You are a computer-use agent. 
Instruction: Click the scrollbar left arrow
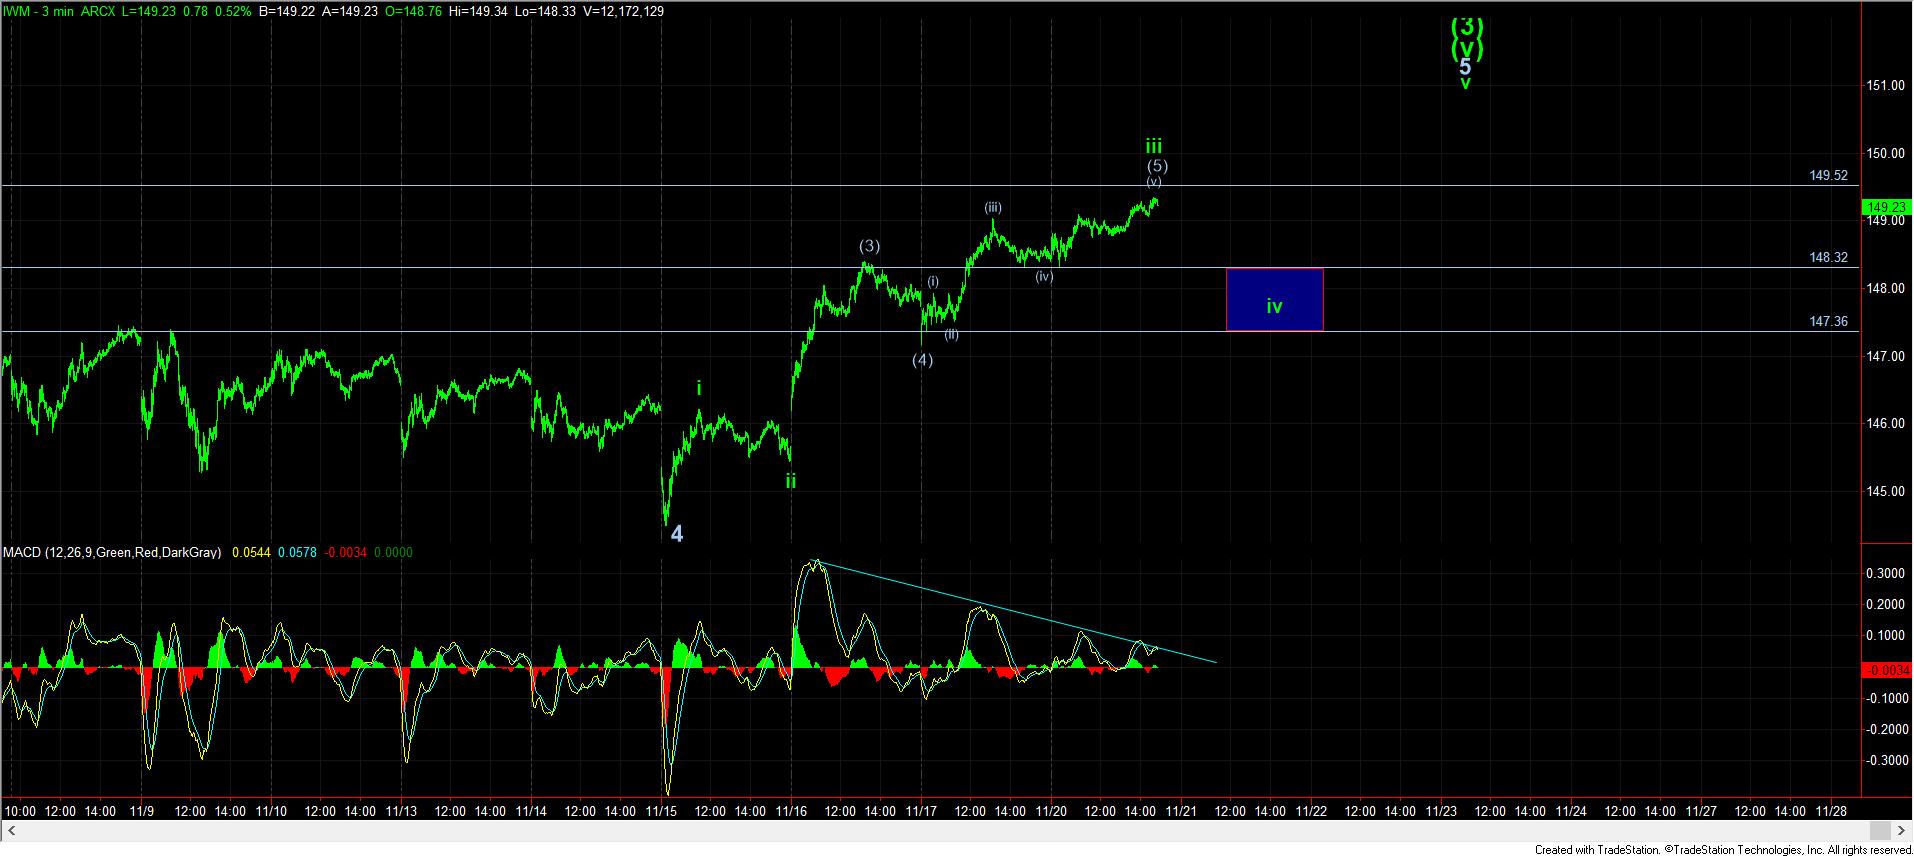[x=12, y=831]
